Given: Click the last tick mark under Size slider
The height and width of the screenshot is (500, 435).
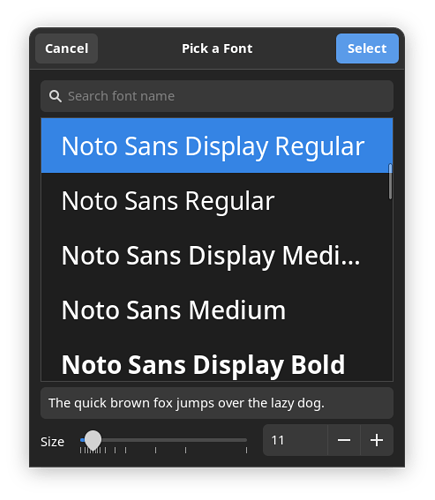Looking at the screenshot, I should pos(246,450).
